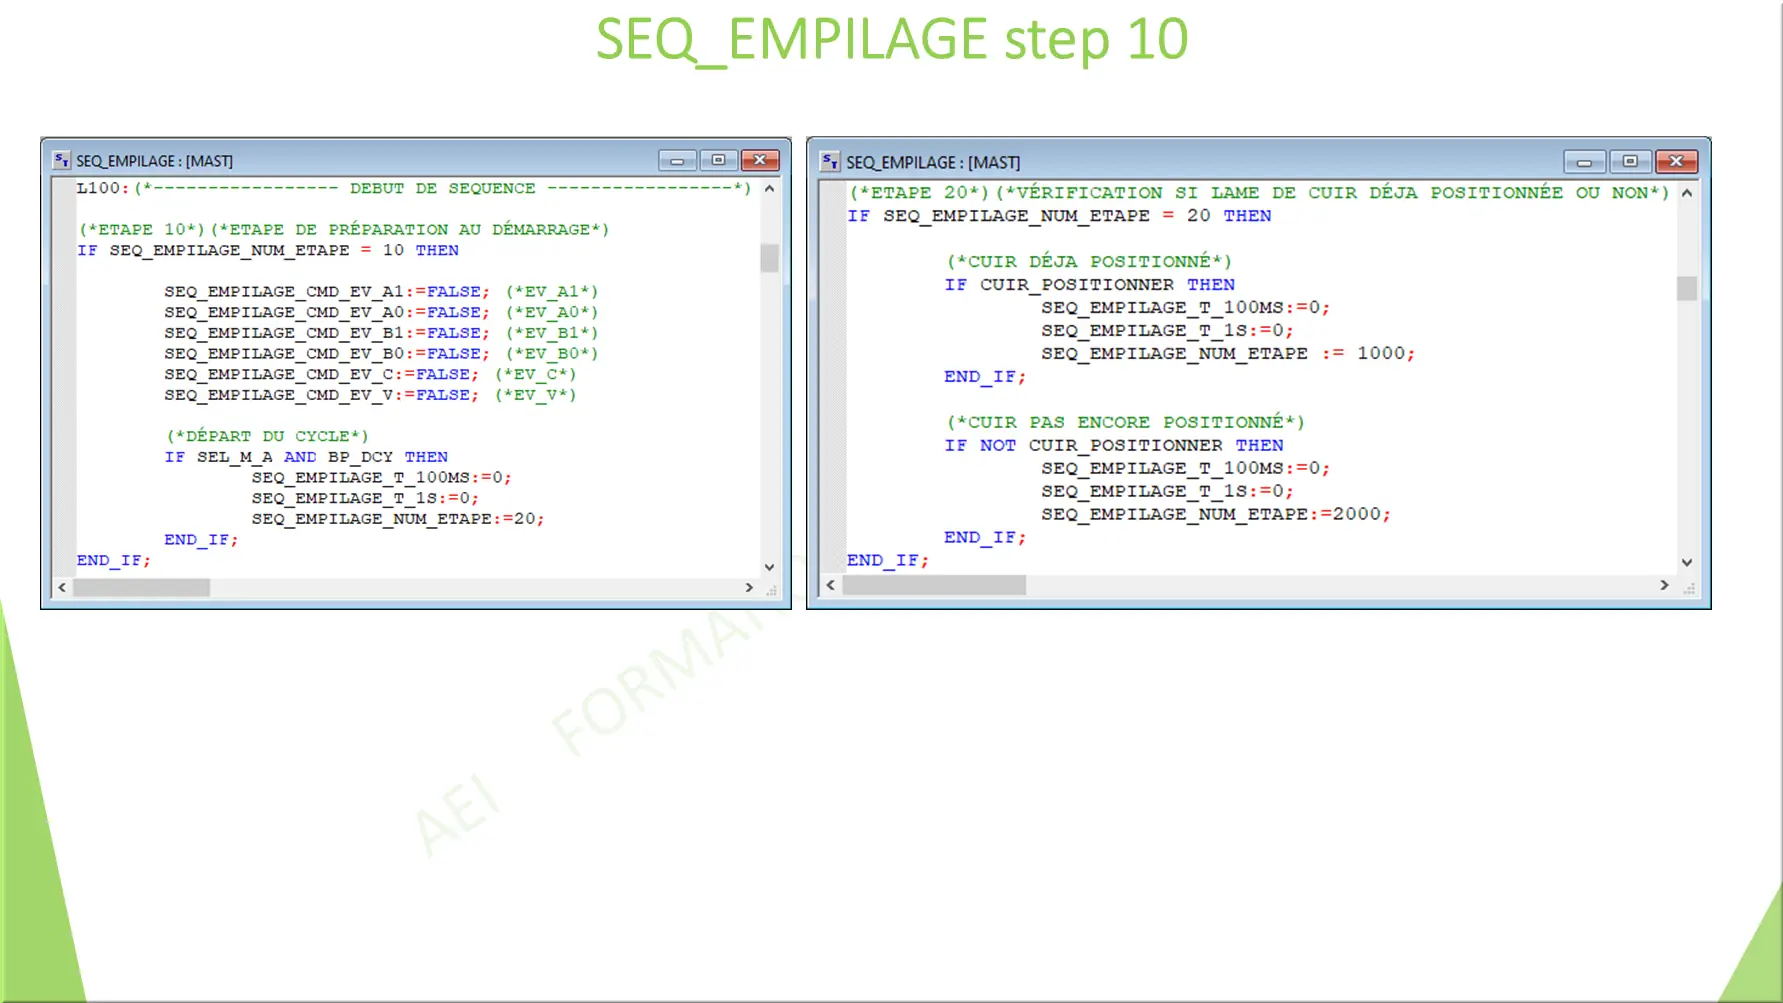
Task: Minimize the left SEQ_EMPILAGE window
Action: point(678,159)
